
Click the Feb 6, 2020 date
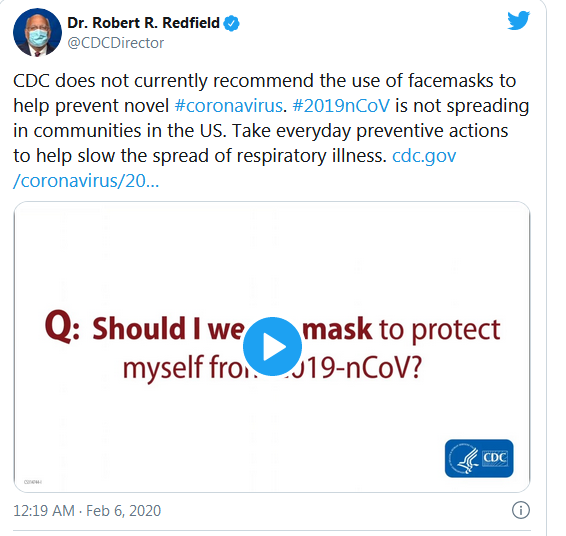pos(123,511)
